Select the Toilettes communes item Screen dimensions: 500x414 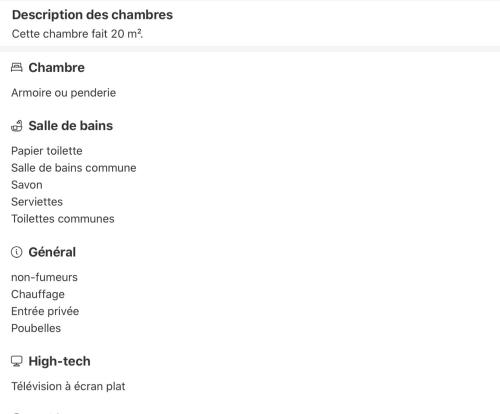tap(63, 219)
